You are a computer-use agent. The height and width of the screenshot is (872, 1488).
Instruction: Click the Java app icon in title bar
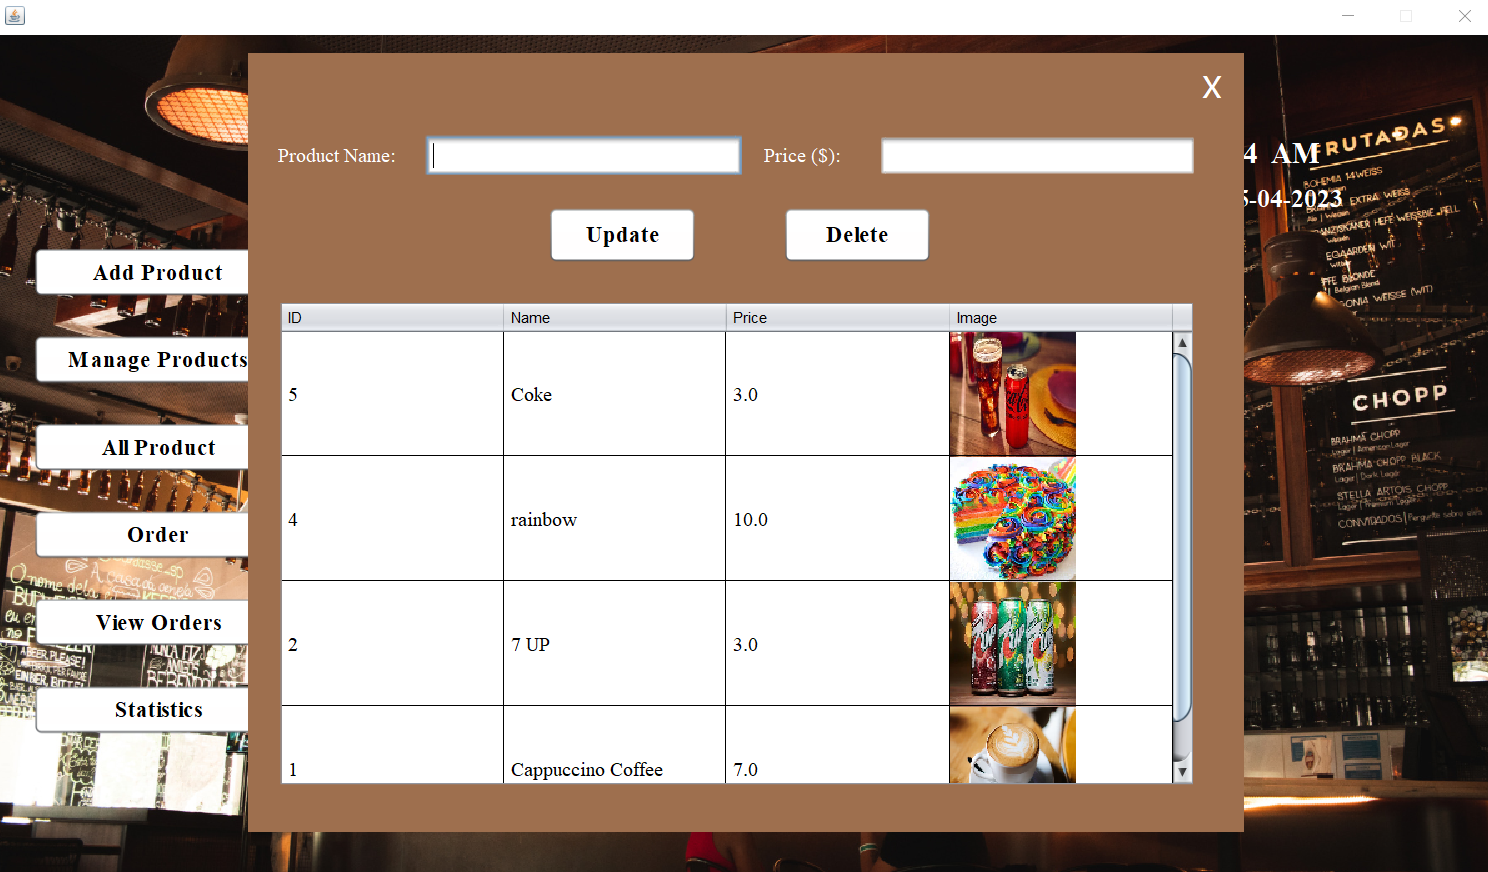[15, 16]
